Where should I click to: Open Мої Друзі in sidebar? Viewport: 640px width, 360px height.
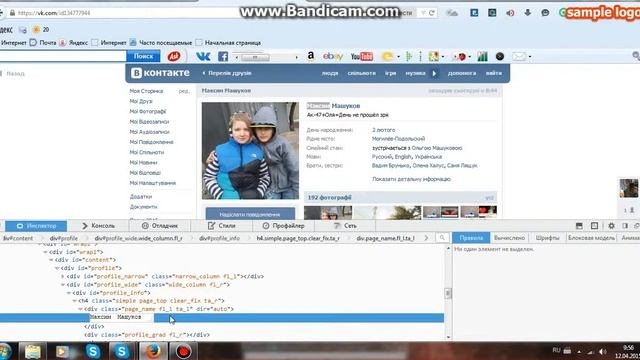click(141, 101)
